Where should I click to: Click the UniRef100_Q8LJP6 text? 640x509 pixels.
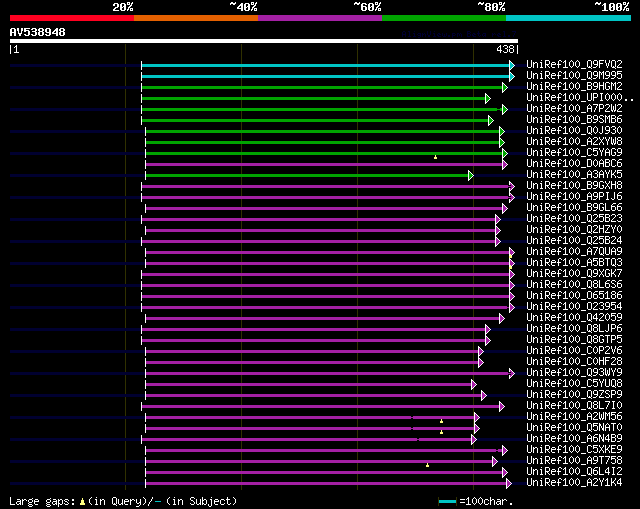tap(574, 329)
